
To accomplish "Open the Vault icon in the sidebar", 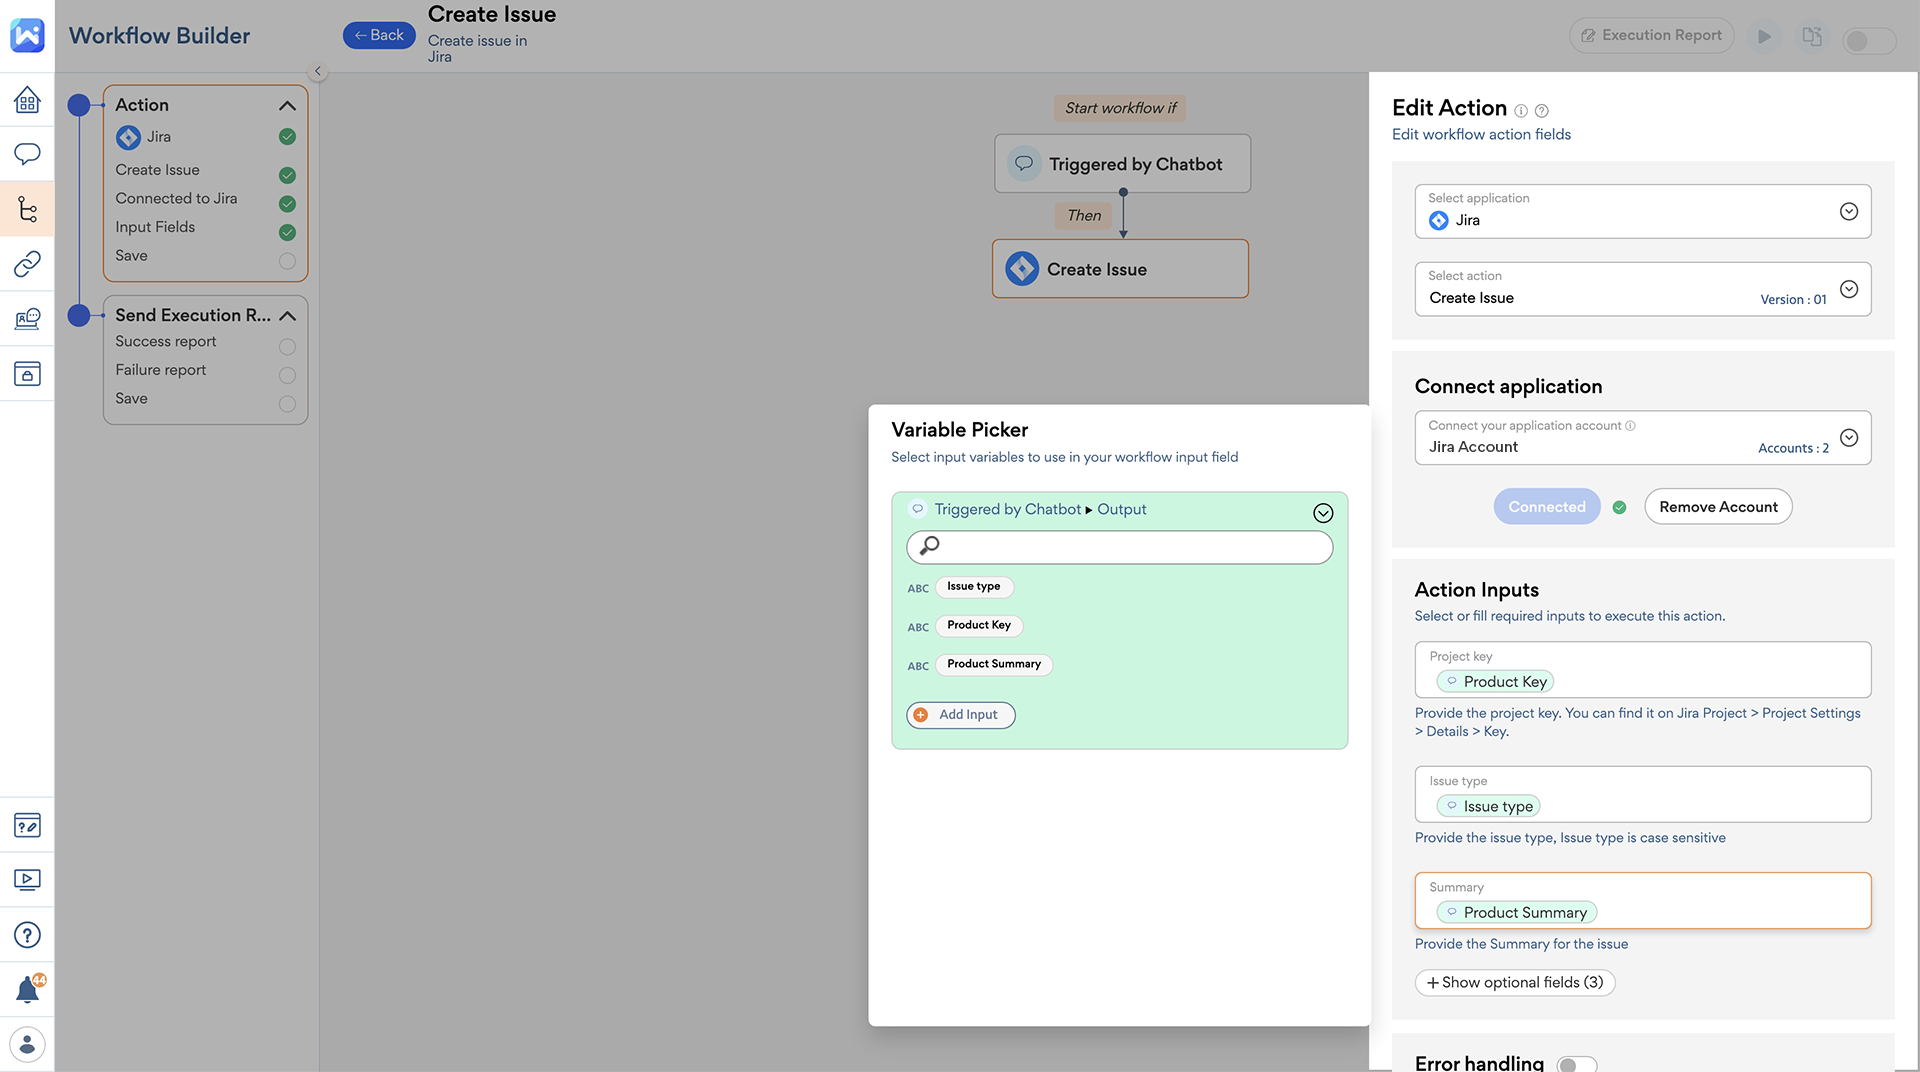I will 27,373.
